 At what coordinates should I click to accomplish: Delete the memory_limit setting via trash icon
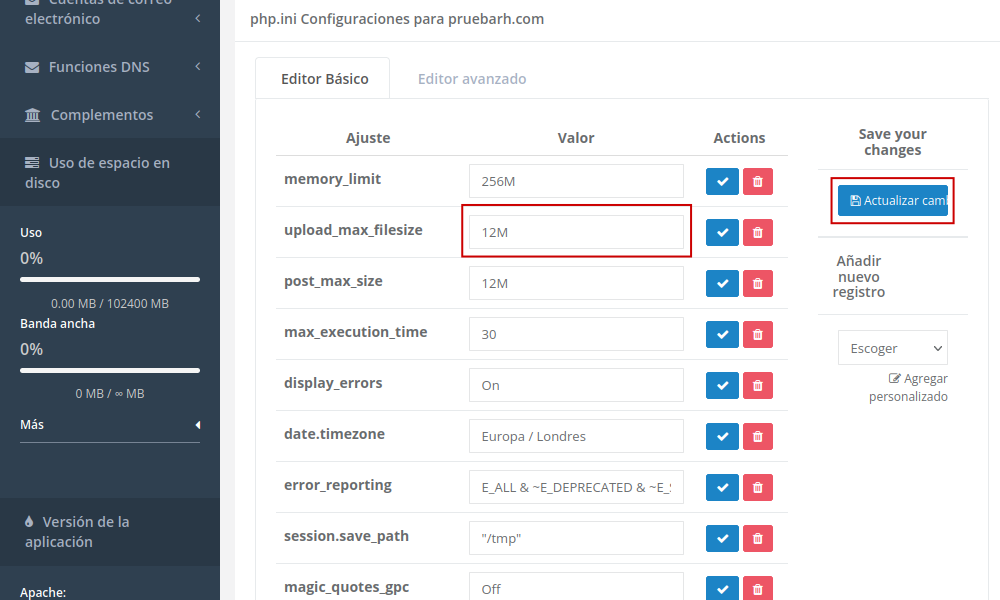[757, 181]
